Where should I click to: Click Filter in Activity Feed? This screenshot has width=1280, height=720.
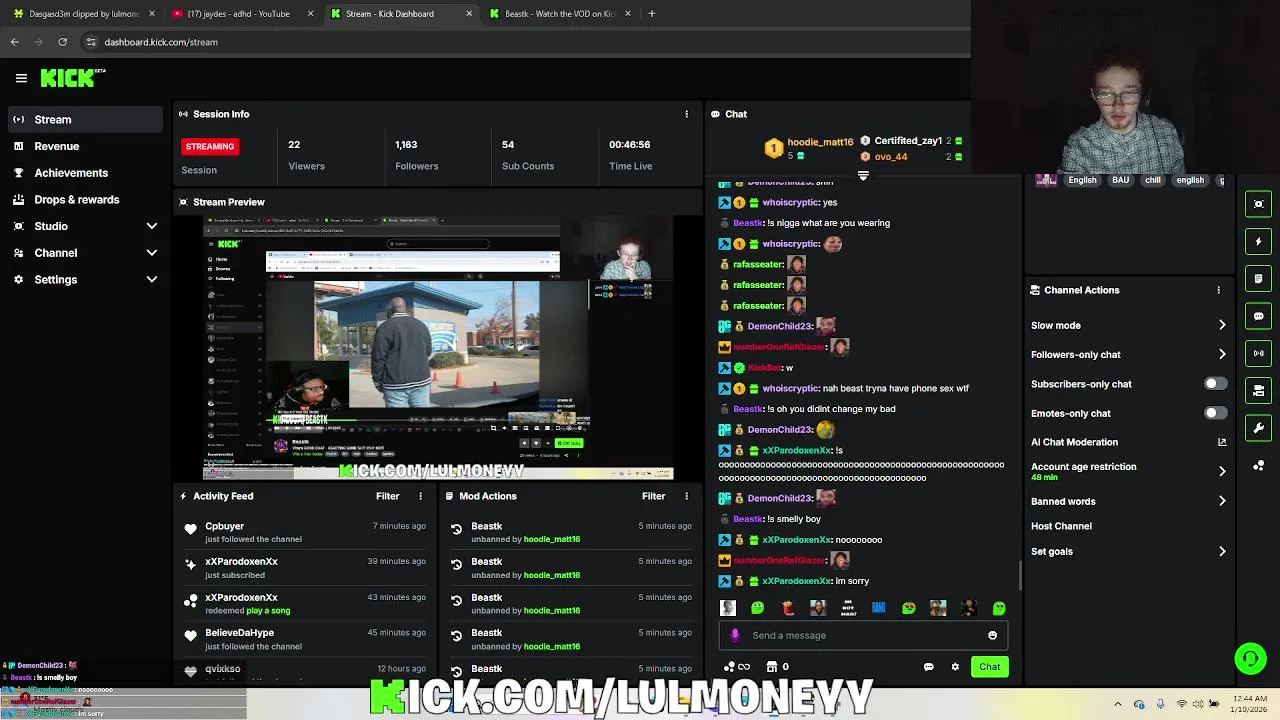(387, 496)
